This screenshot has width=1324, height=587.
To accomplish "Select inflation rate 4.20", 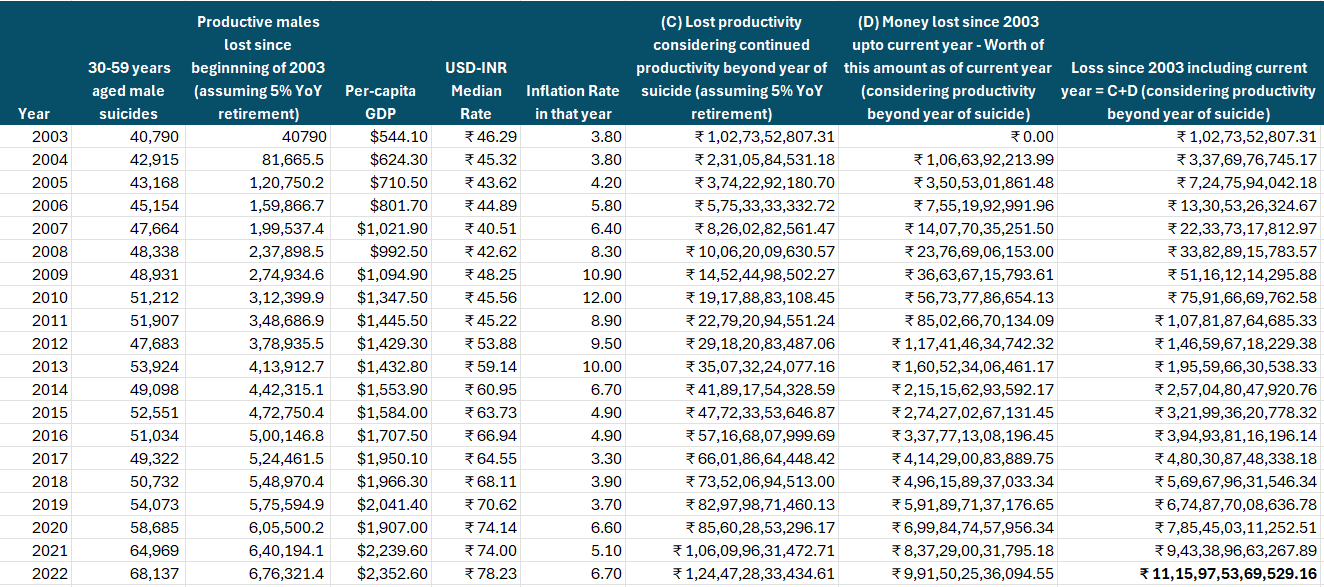I will 608,183.
